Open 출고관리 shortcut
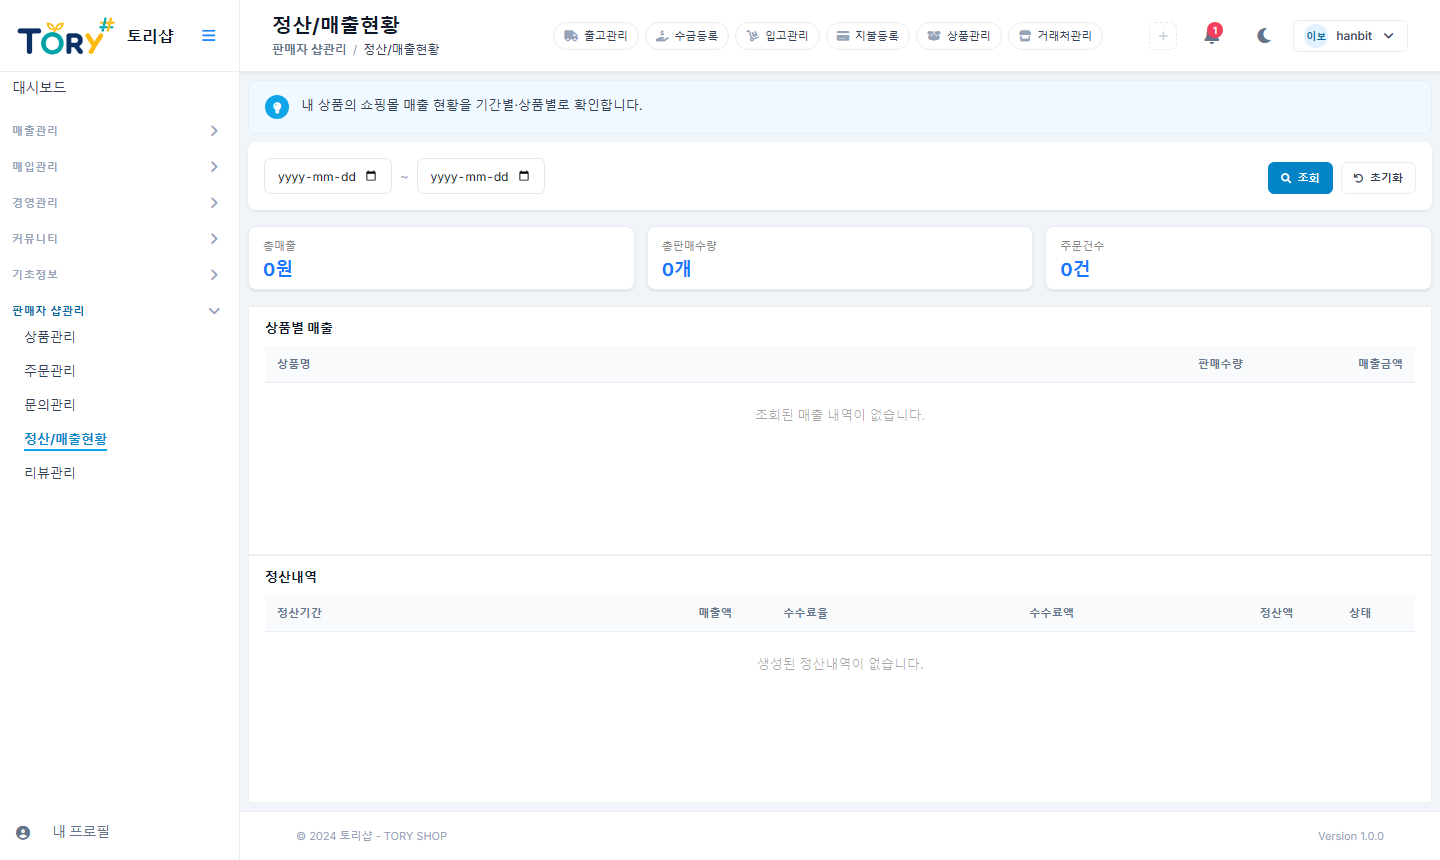Viewport: 1440px width, 860px height. coord(596,36)
